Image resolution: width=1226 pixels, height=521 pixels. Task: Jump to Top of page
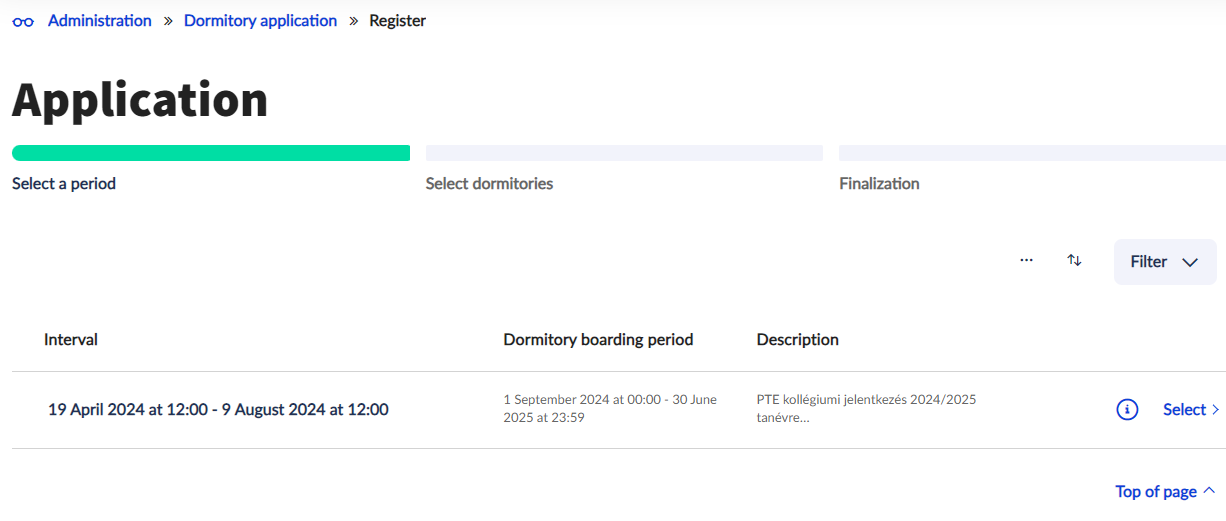pyautogui.click(x=1164, y=491)
